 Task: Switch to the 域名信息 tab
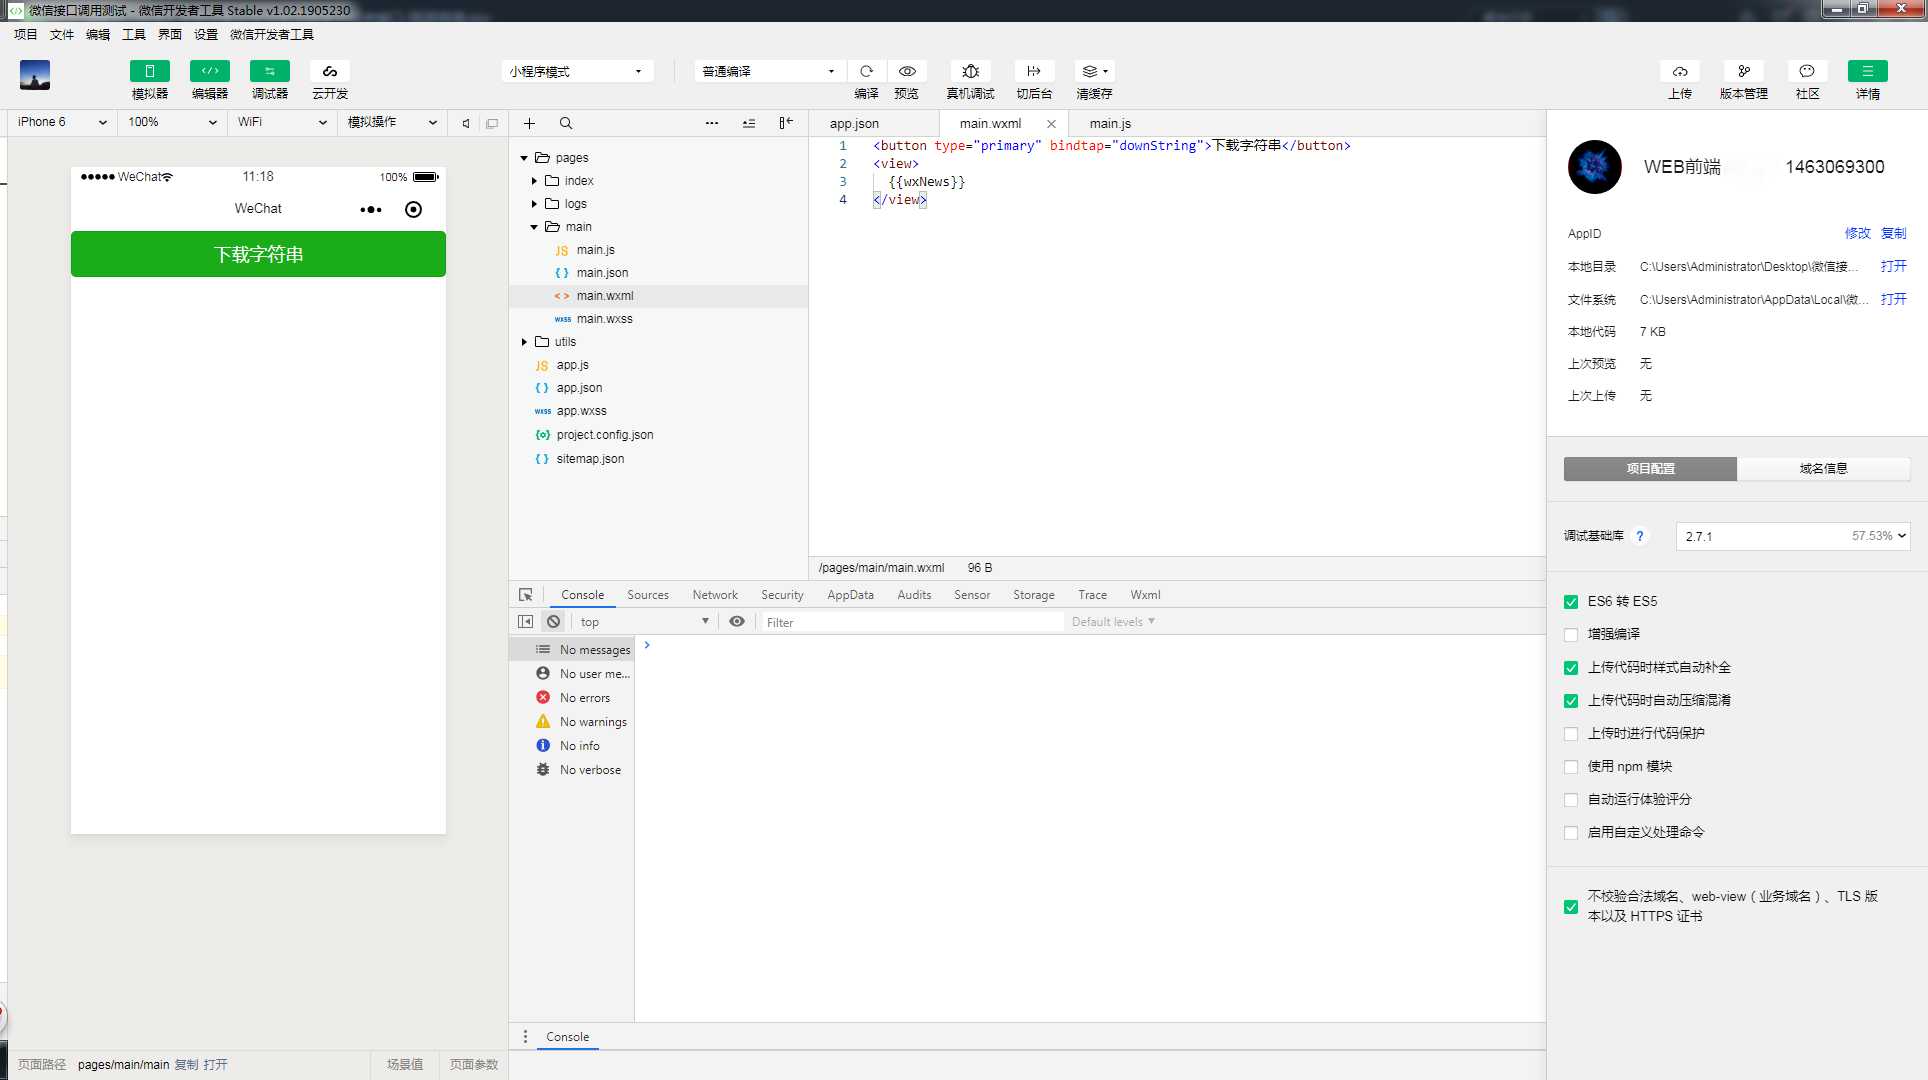click(x=1823, y=468)
